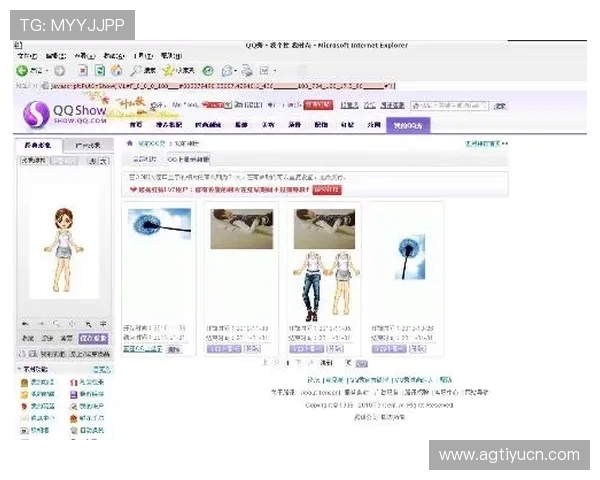This screenshot has width=600, height=480.
Task: Click the green link at top right of content
Action: point(486,144)
